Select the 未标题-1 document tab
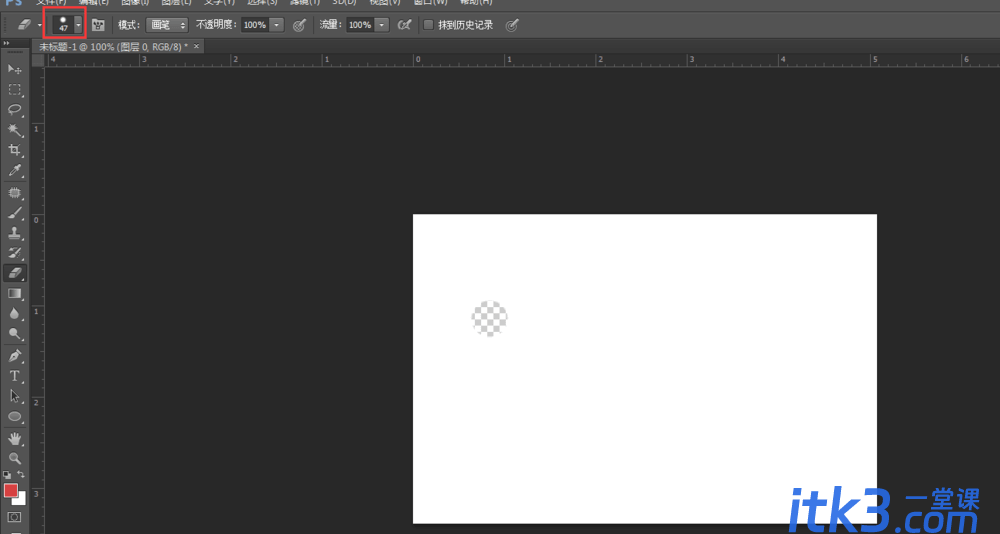1000x534 pixels. tap(114, 47)
